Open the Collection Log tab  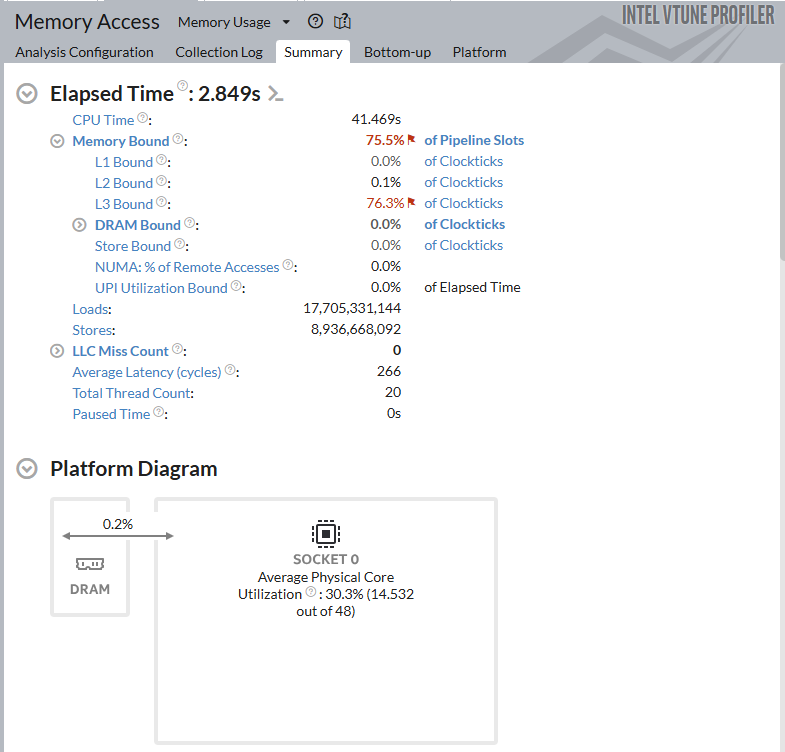point(219,52)
